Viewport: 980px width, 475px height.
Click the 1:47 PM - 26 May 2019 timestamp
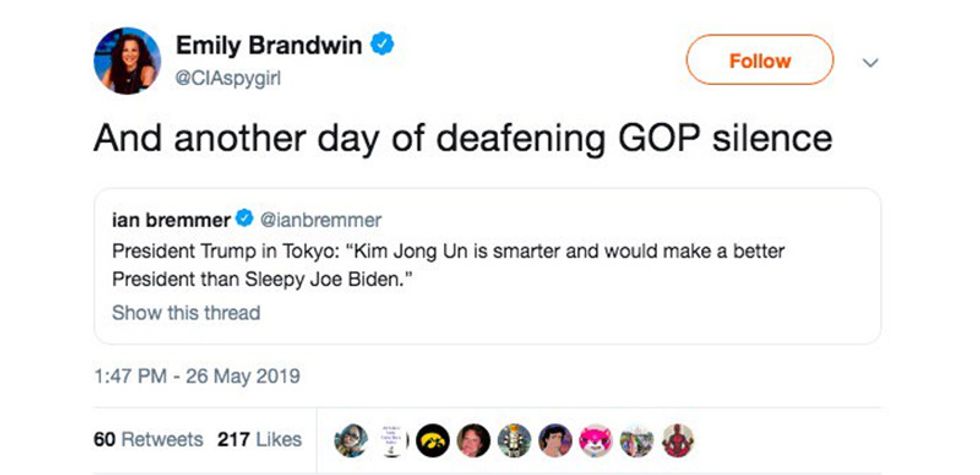[197, 377]
